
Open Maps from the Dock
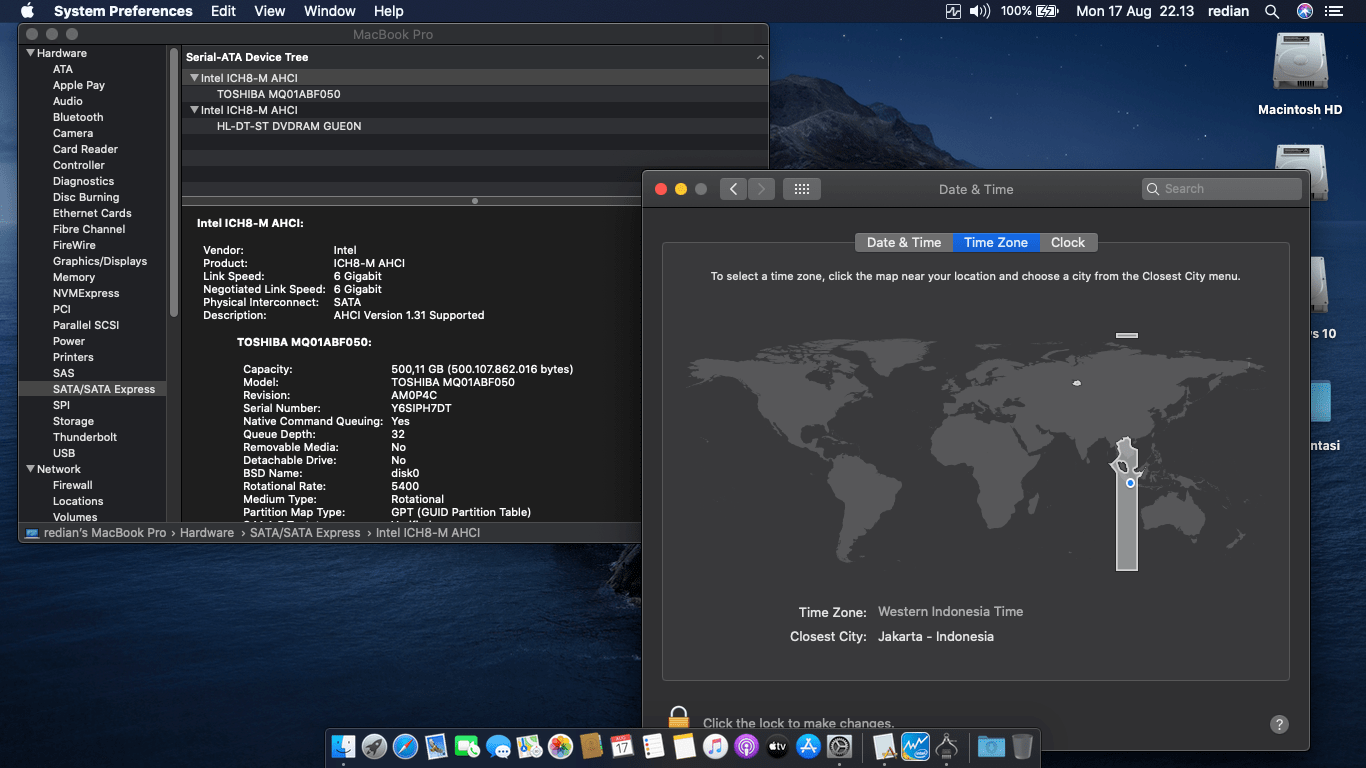tap(529, 746)
